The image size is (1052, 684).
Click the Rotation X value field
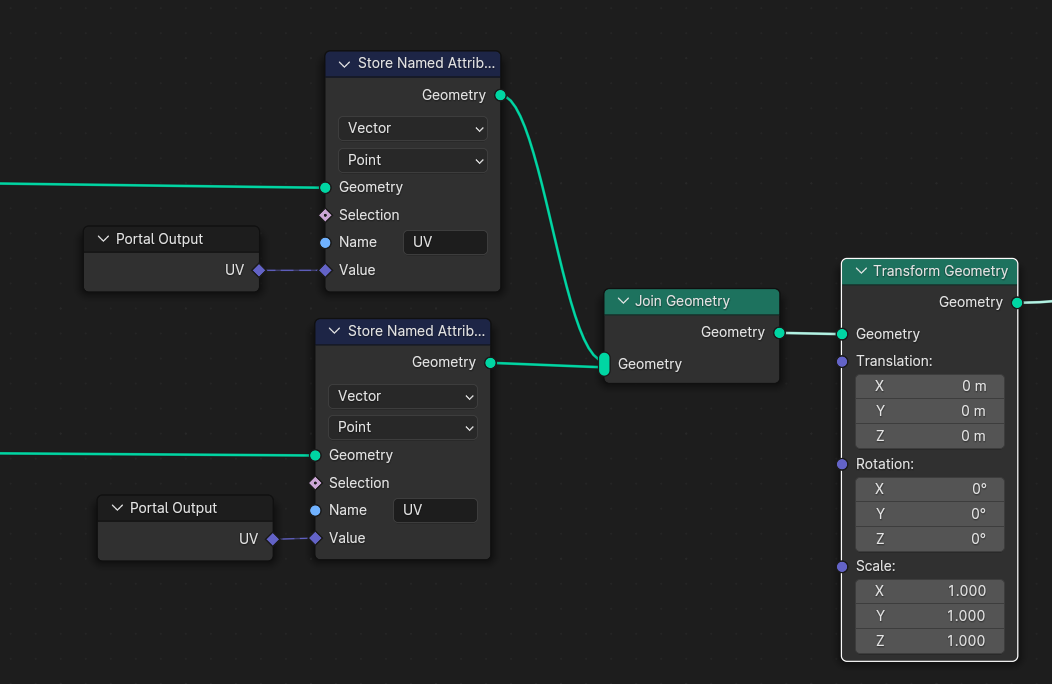click(930, 489)
